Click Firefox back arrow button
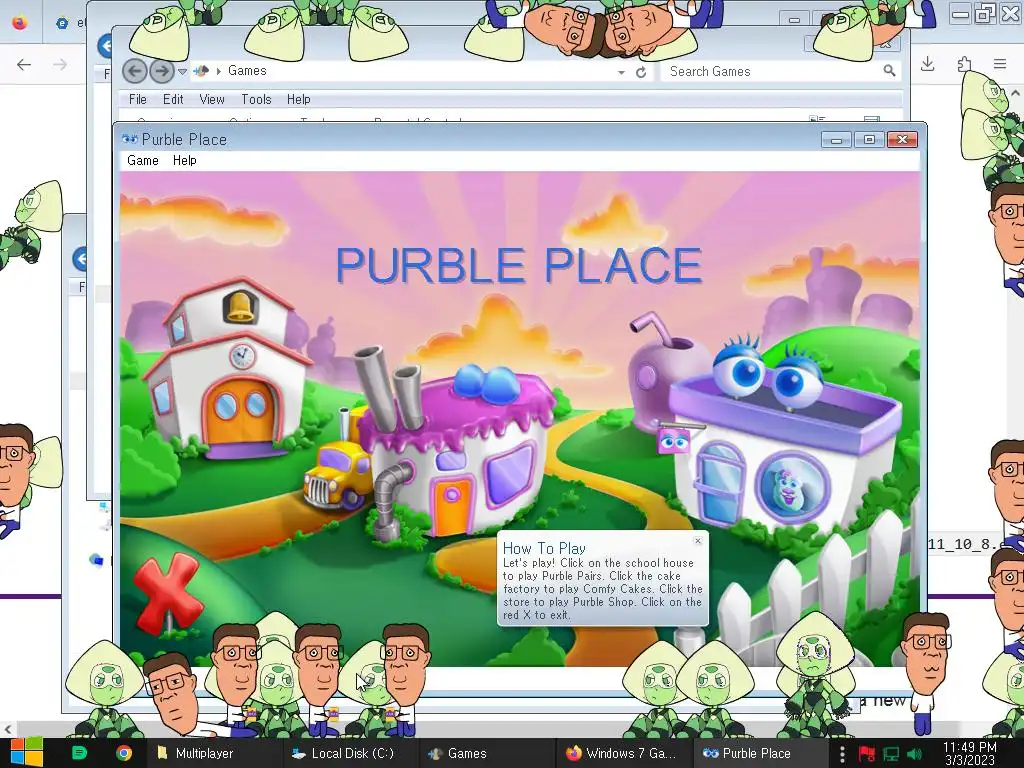Viewport: 1024px width, 768px height. coord(24,64)
